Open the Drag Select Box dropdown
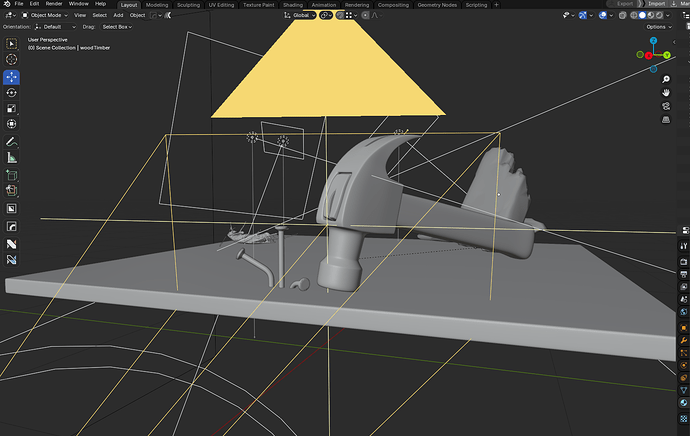The image size is (690, 436). [x=117, y=27]
